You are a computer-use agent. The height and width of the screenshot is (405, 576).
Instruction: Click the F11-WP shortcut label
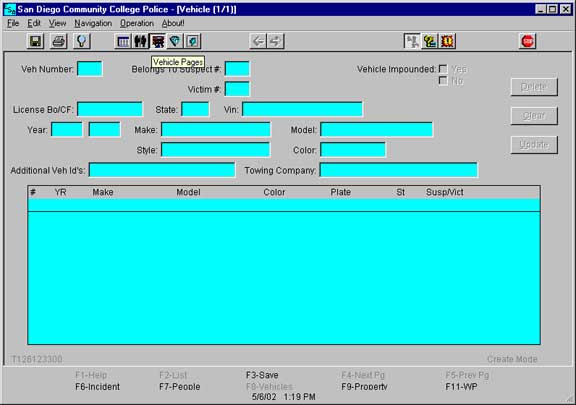point(461,387)
